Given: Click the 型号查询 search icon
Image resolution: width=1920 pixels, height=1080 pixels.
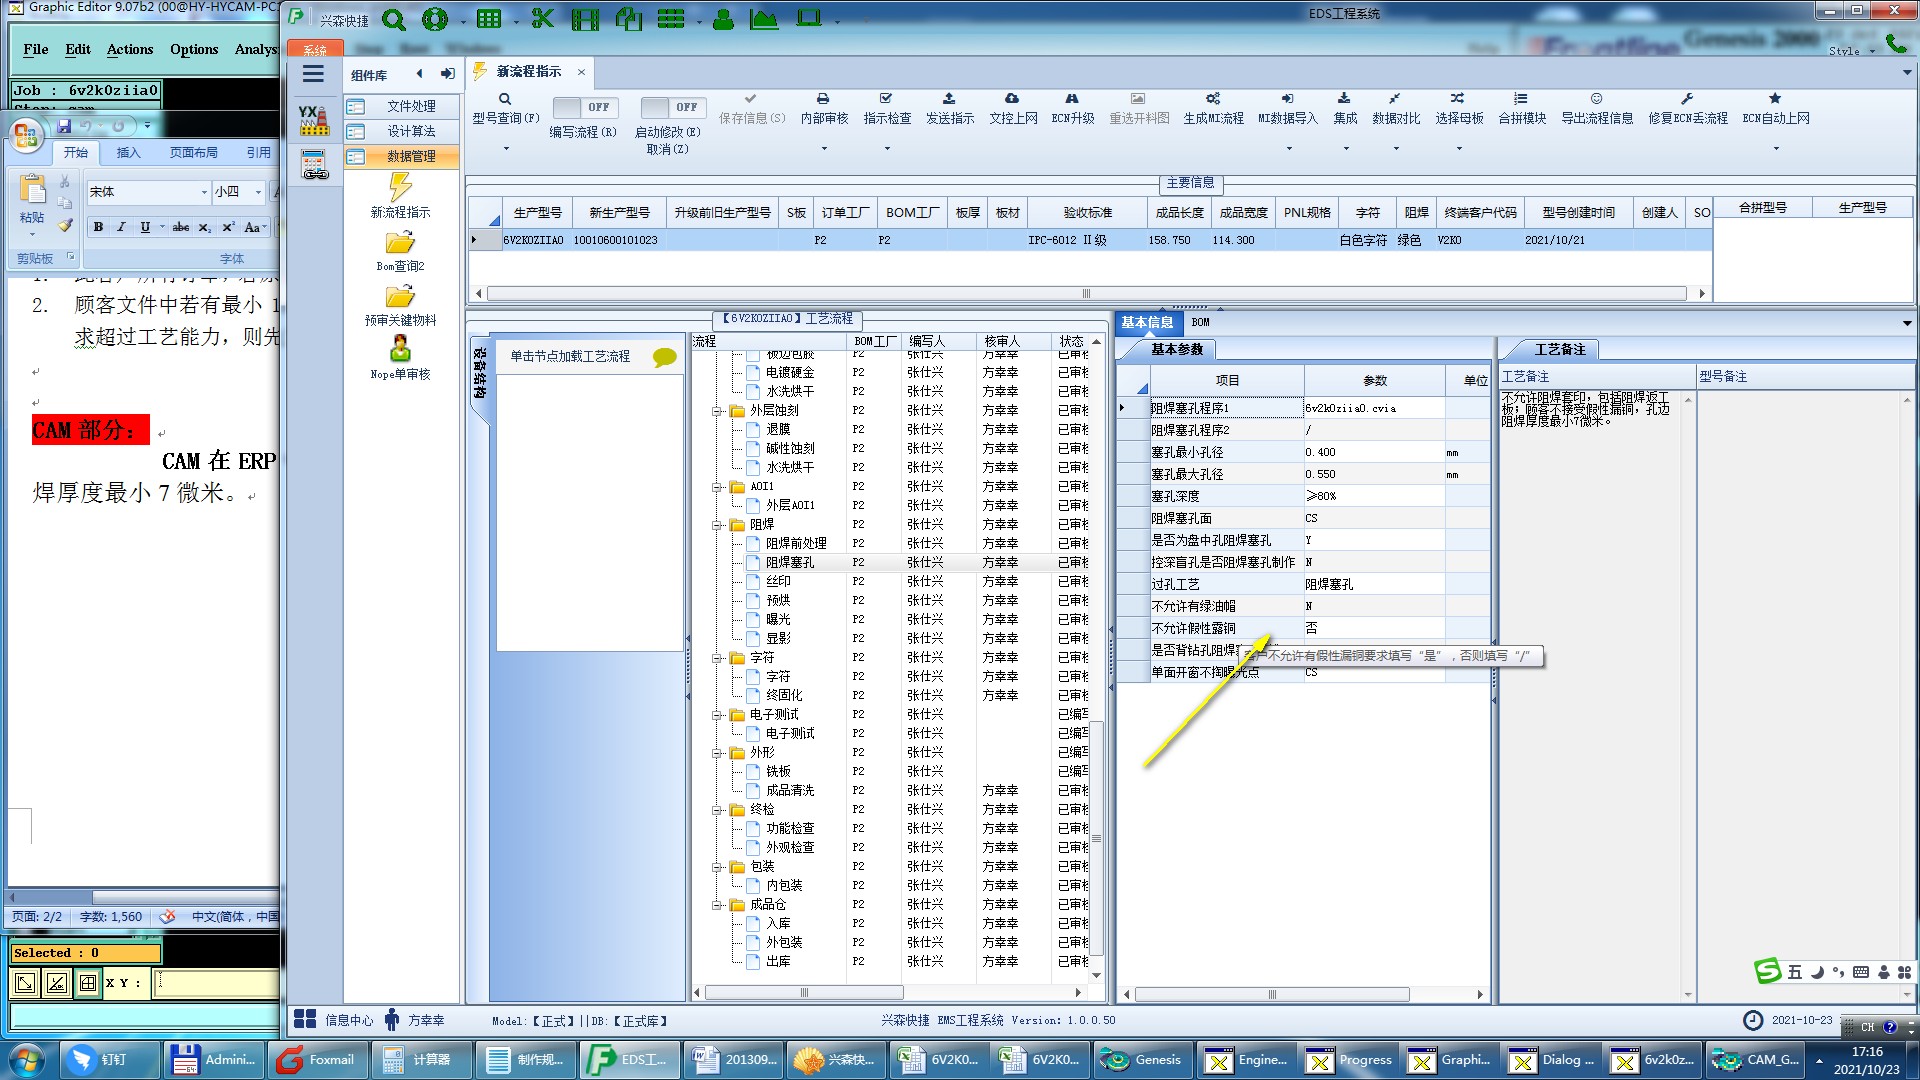Looking at the screenshot, I should (x=505, y=99).
